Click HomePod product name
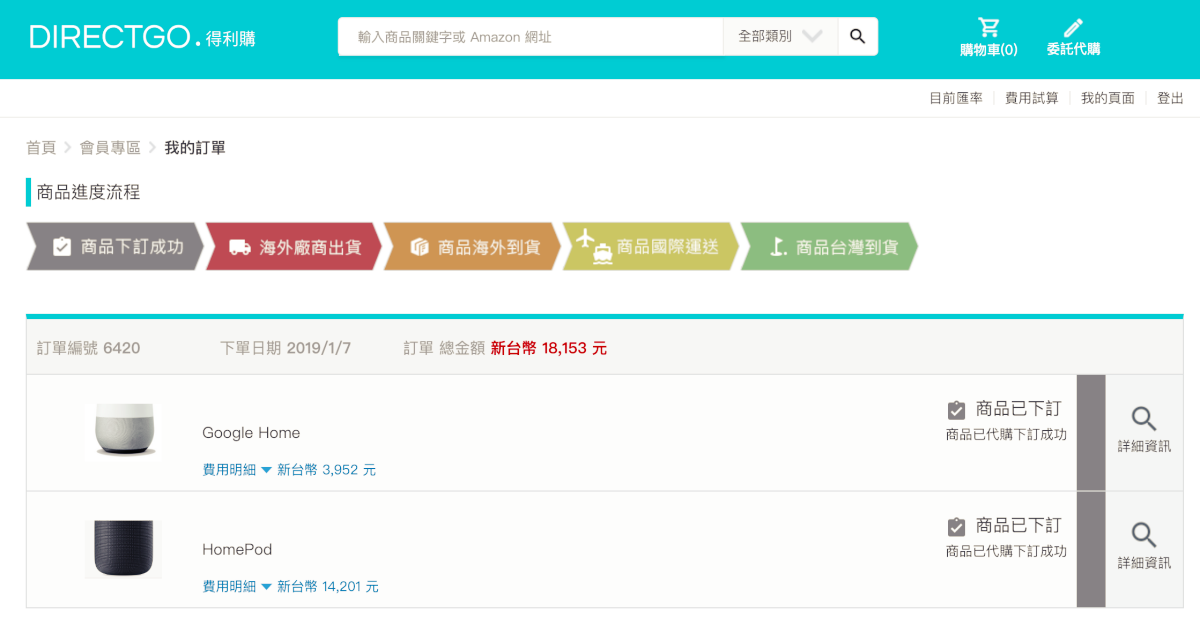Image resolution: width=1200 pixels, height=634 pixels. [x=237, y=550]
